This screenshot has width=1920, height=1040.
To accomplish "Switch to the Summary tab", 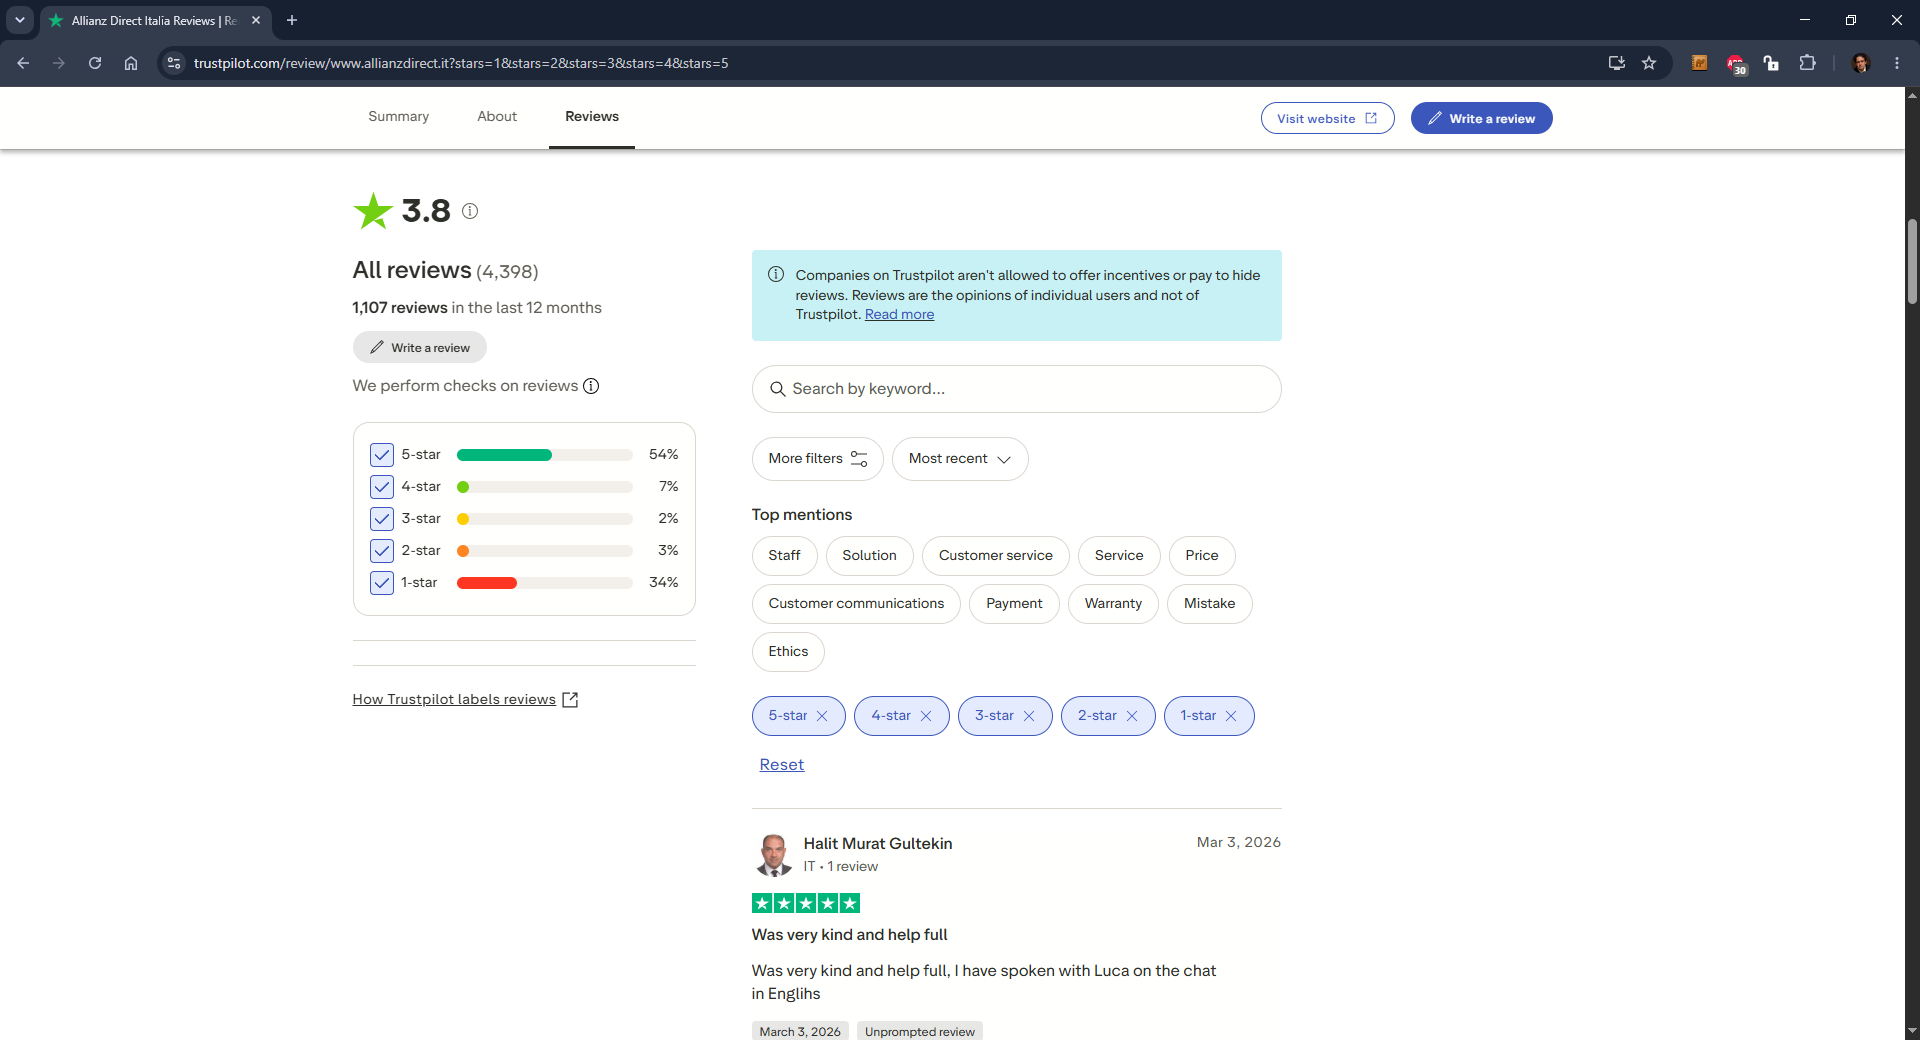I will click(x=398, y=117).
